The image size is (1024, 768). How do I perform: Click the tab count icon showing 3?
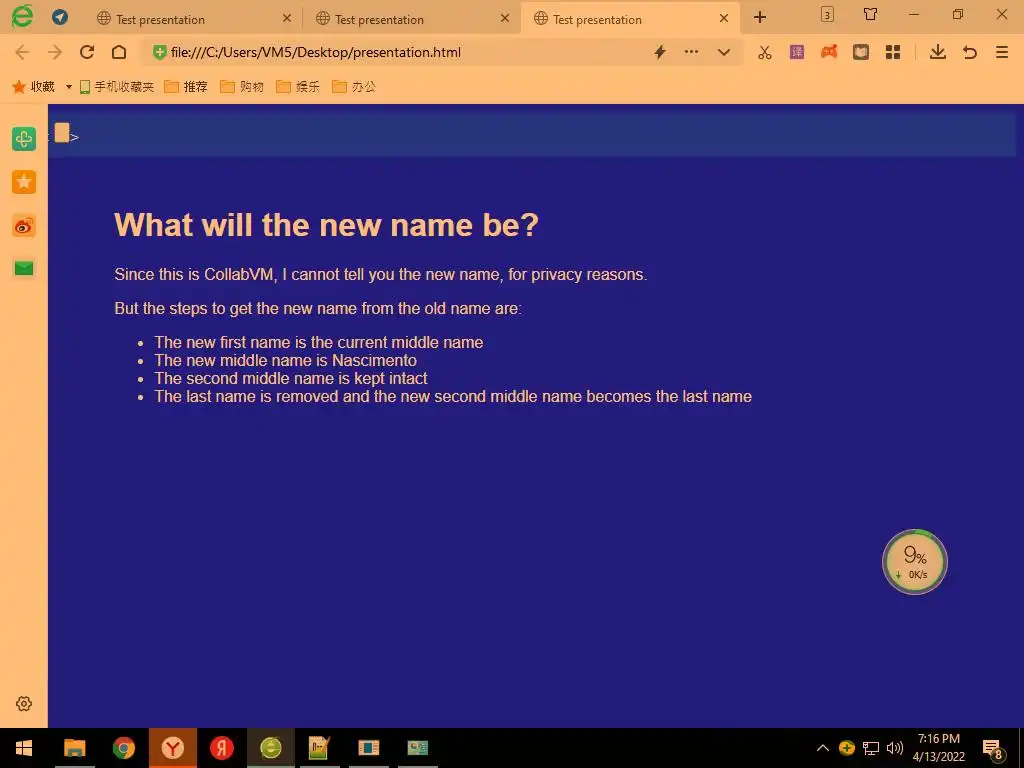pyautogui.click(x=827, y=14)
